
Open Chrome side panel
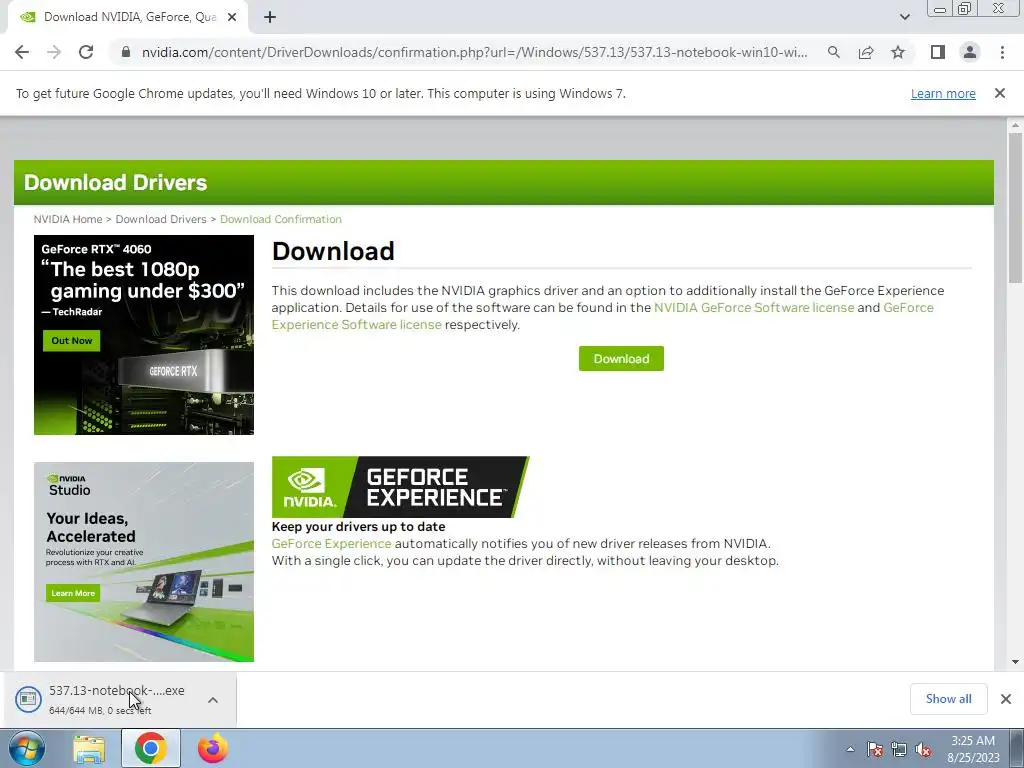tap(938, 52)
